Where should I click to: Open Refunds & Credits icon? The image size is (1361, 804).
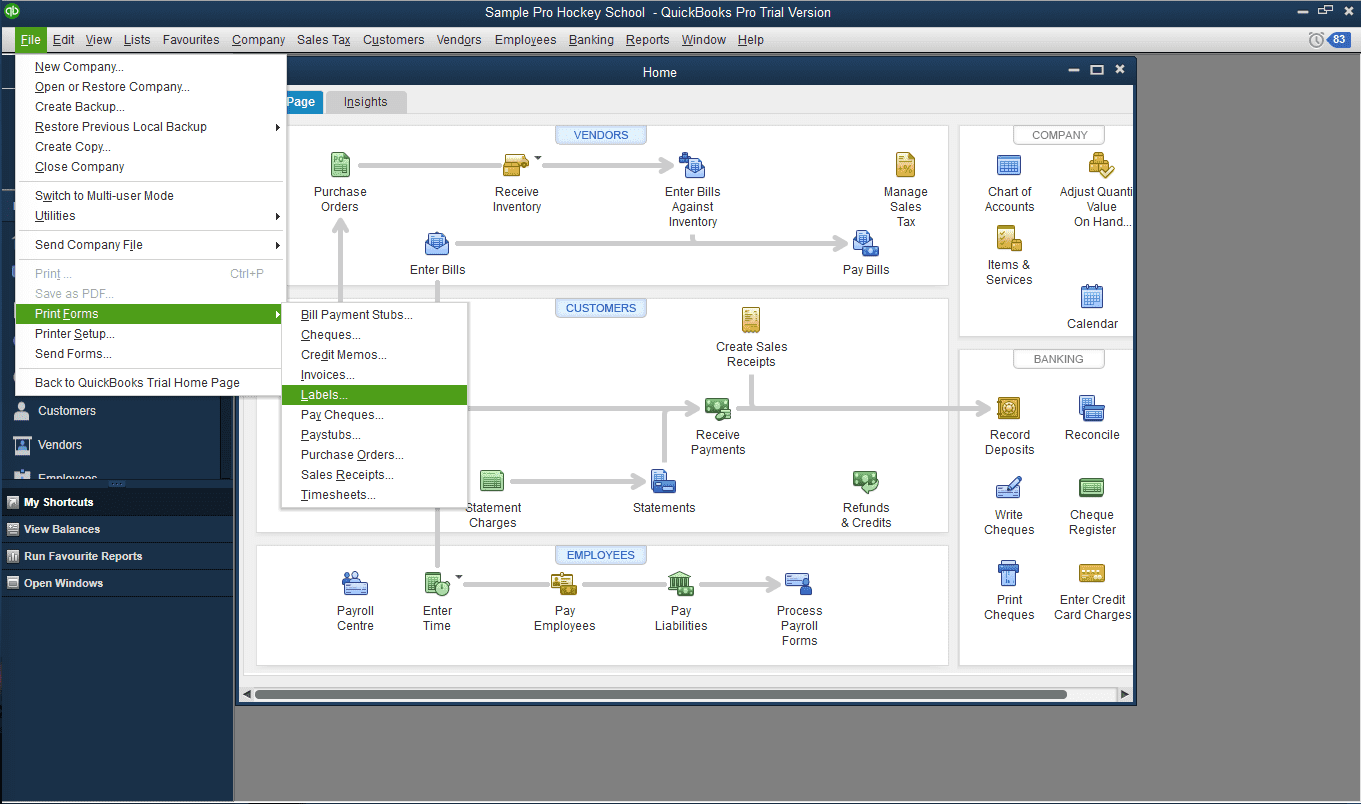pos(865,481)
